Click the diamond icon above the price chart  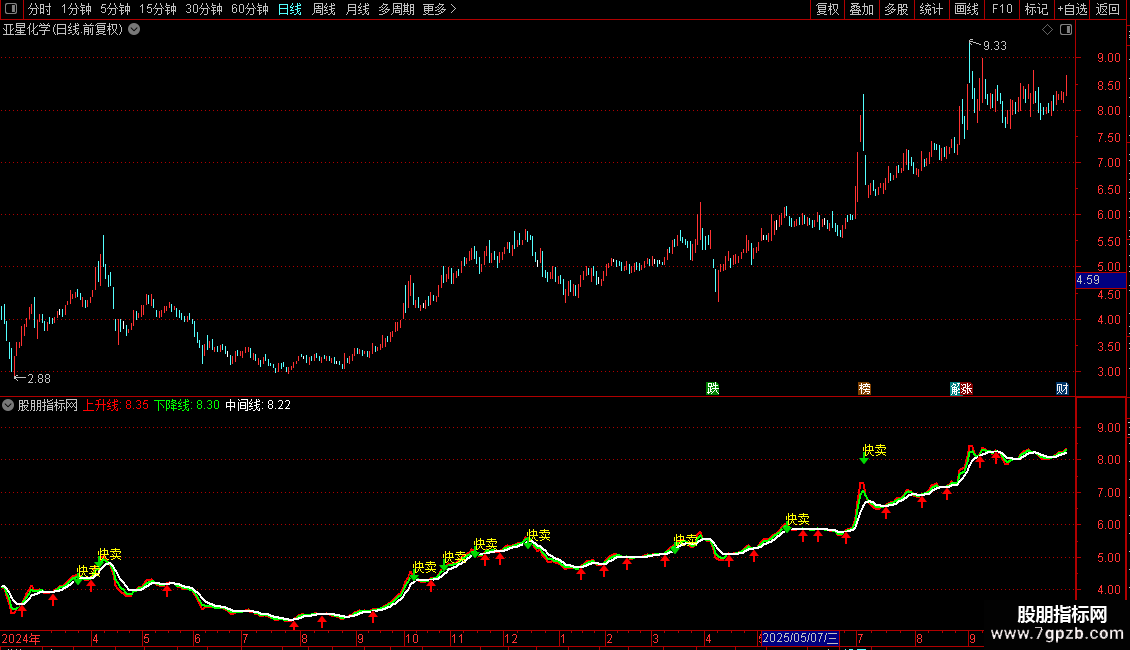tap(1048, 30)
